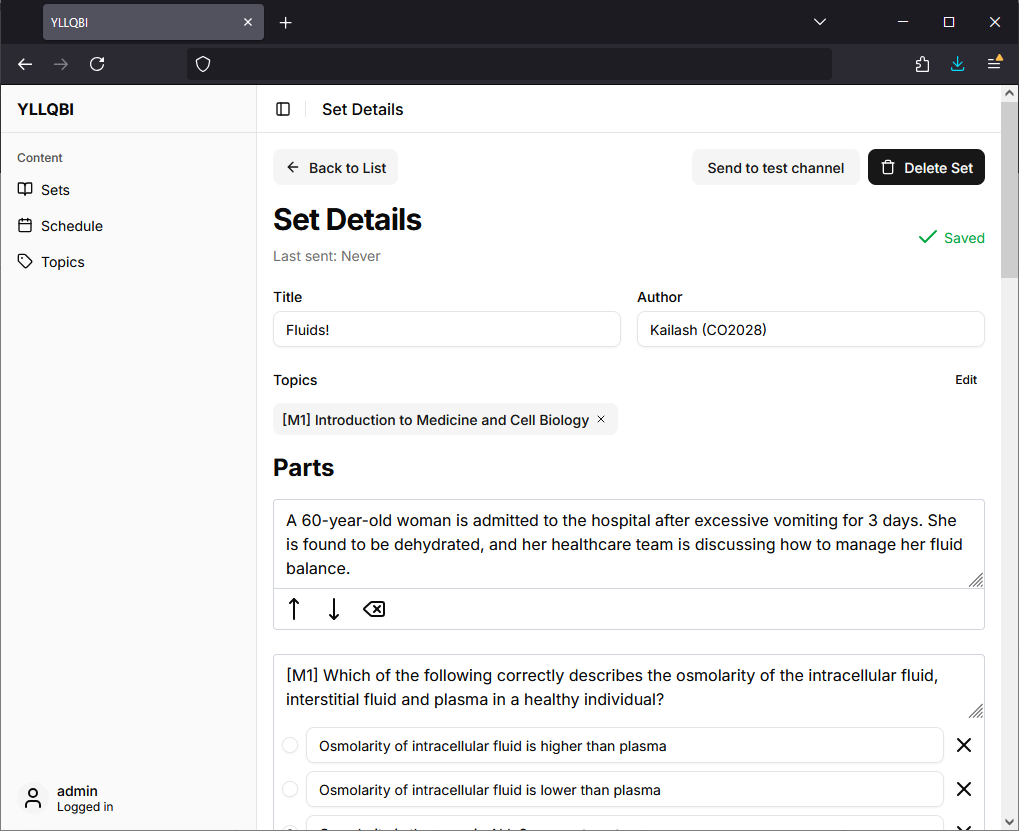
Task: Move the vomiting scenario part up
Action: (294, 608)
